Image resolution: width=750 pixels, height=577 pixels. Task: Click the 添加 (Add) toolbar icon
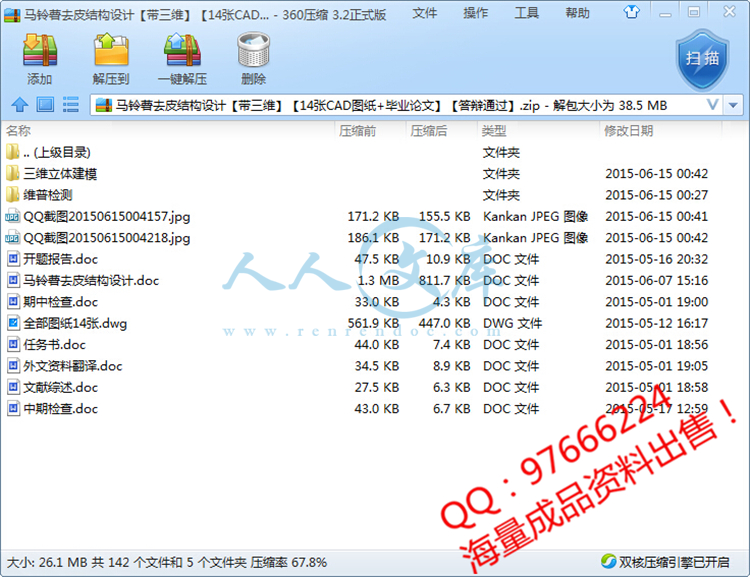(40, 50)
